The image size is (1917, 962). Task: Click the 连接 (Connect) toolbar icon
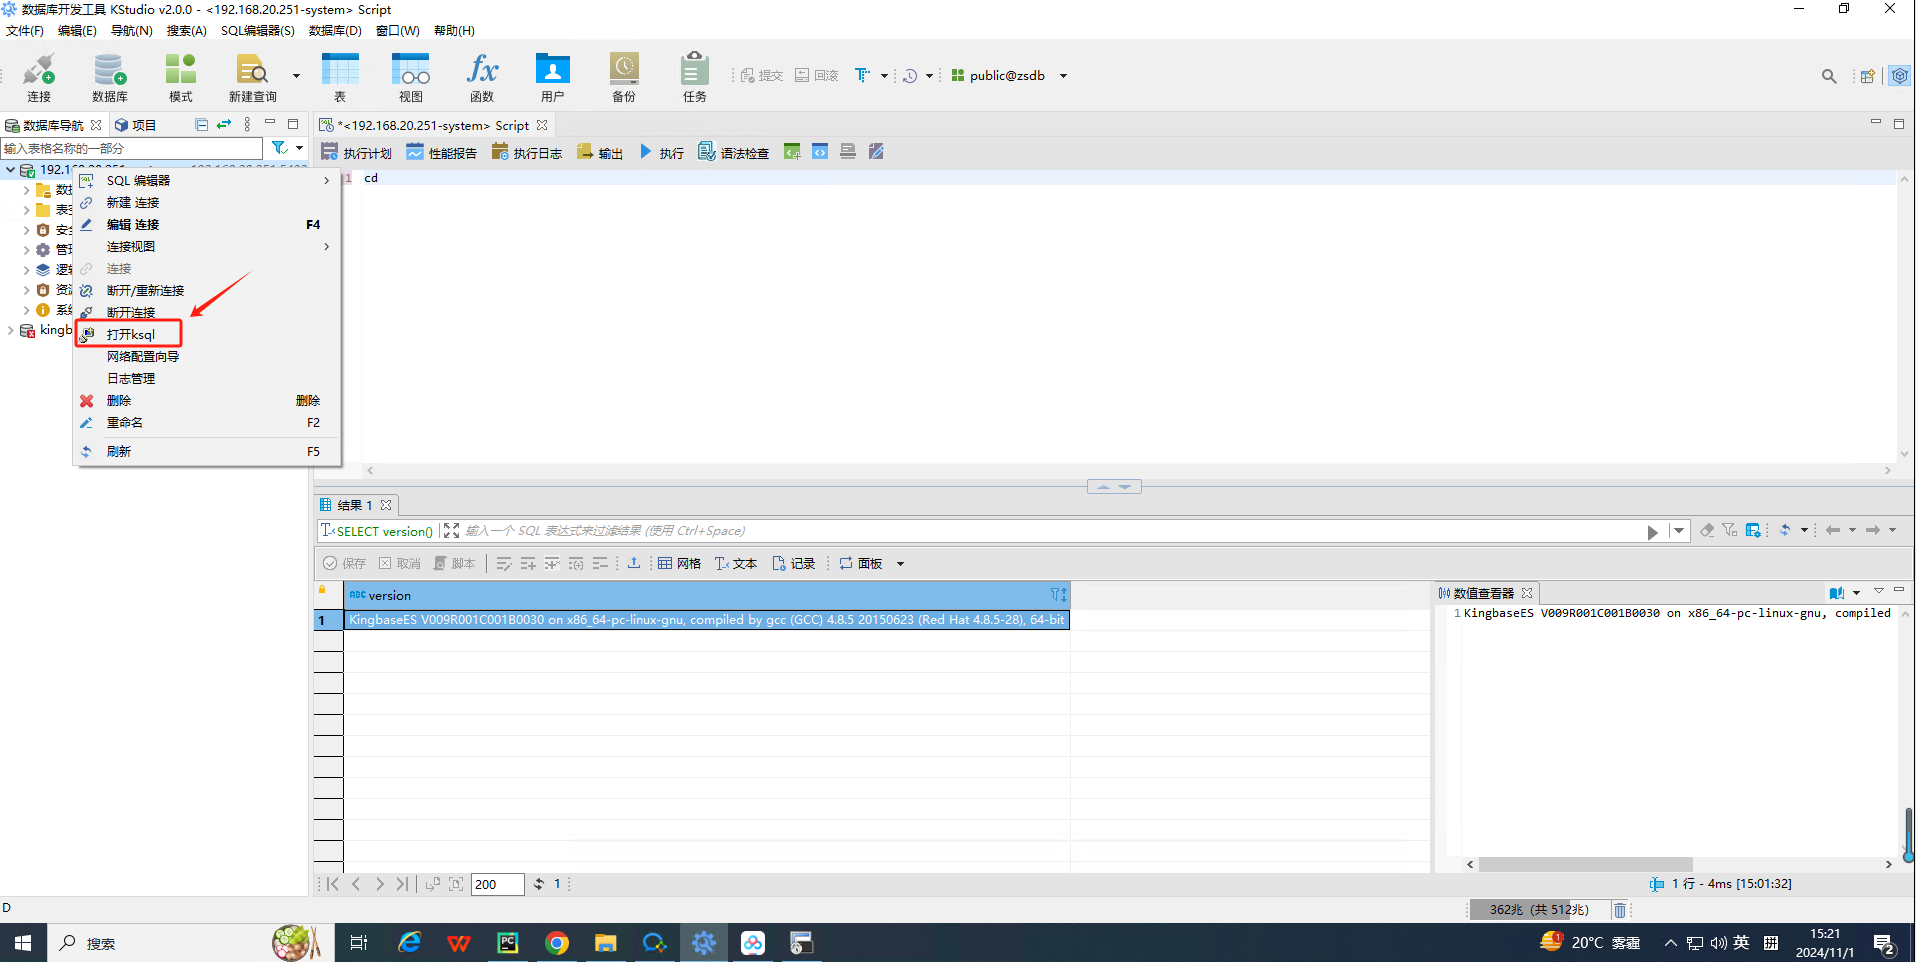[x=39, y=77]
